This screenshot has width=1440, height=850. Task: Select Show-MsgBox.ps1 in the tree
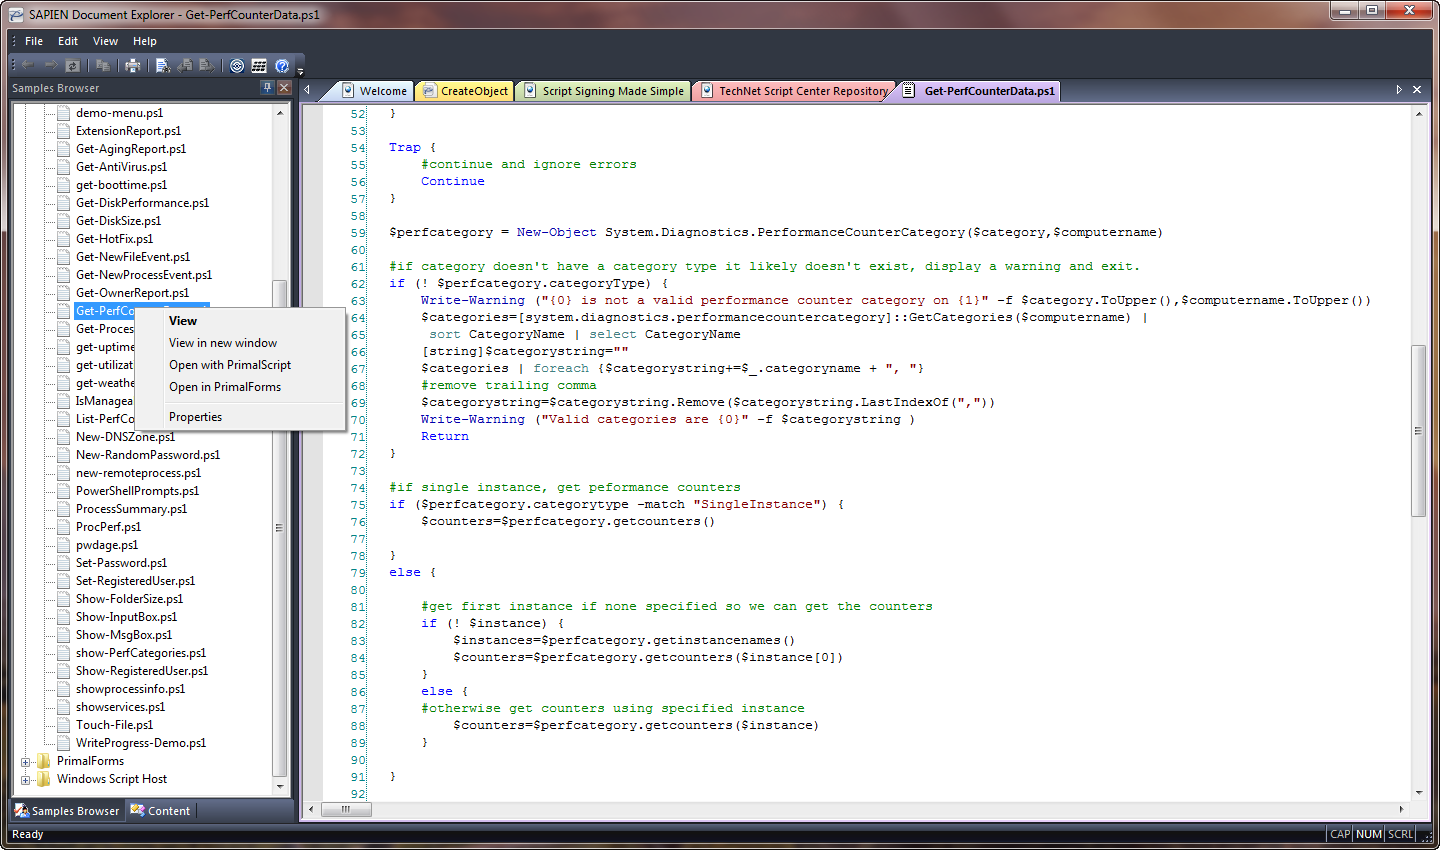pyautogui.click(x=124, y=635)
